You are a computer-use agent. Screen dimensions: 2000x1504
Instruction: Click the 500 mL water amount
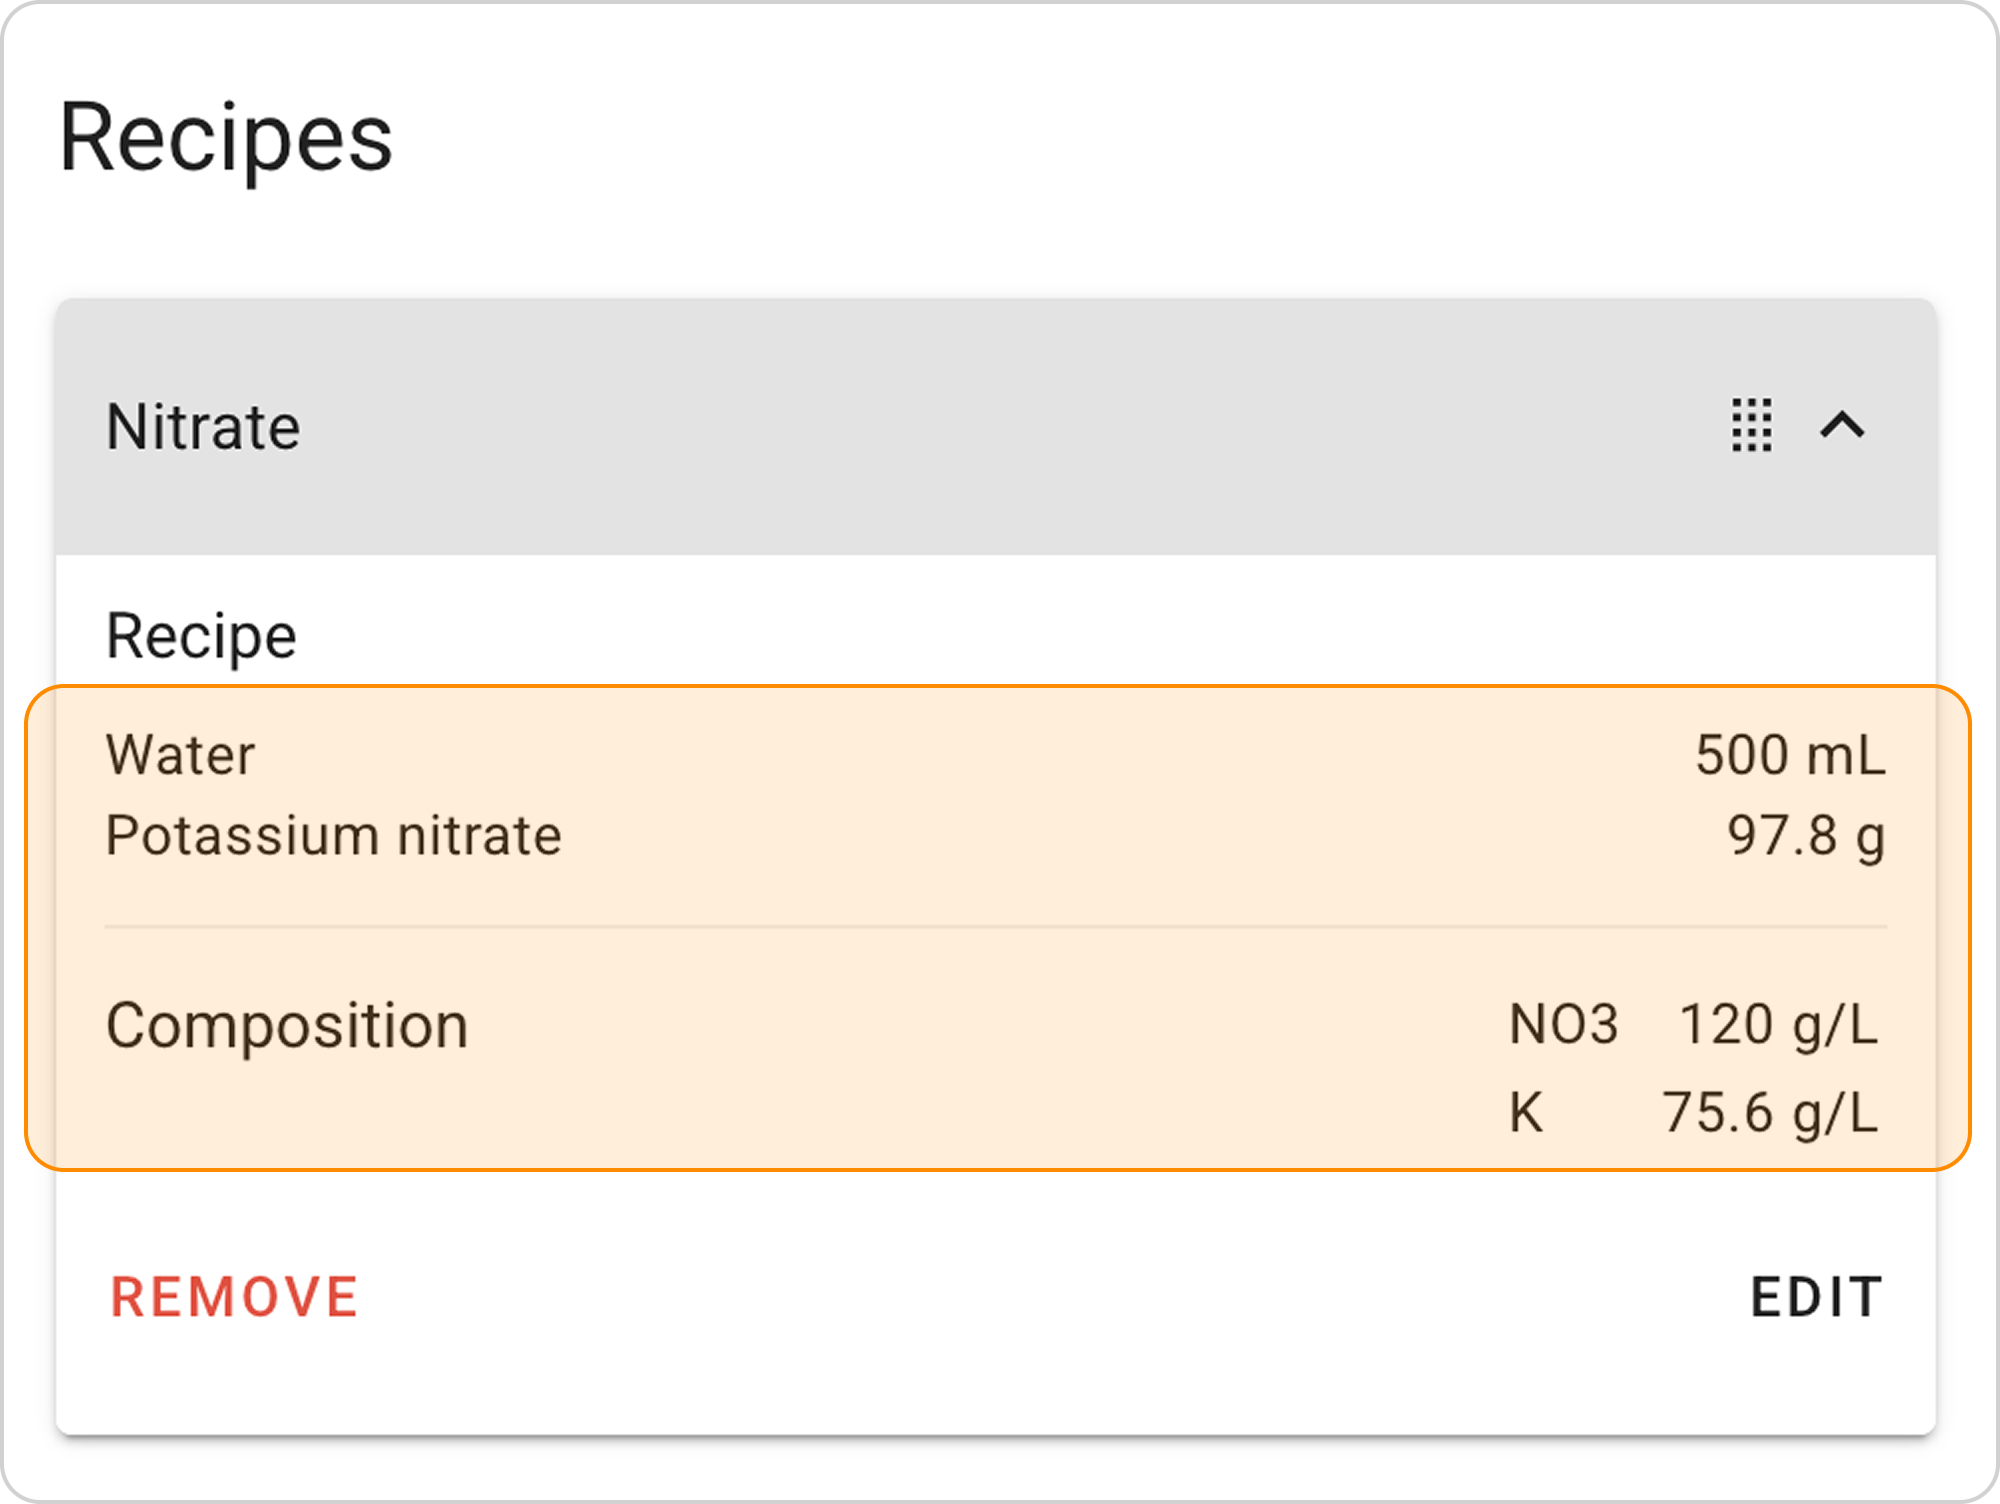pos(1789,755)
